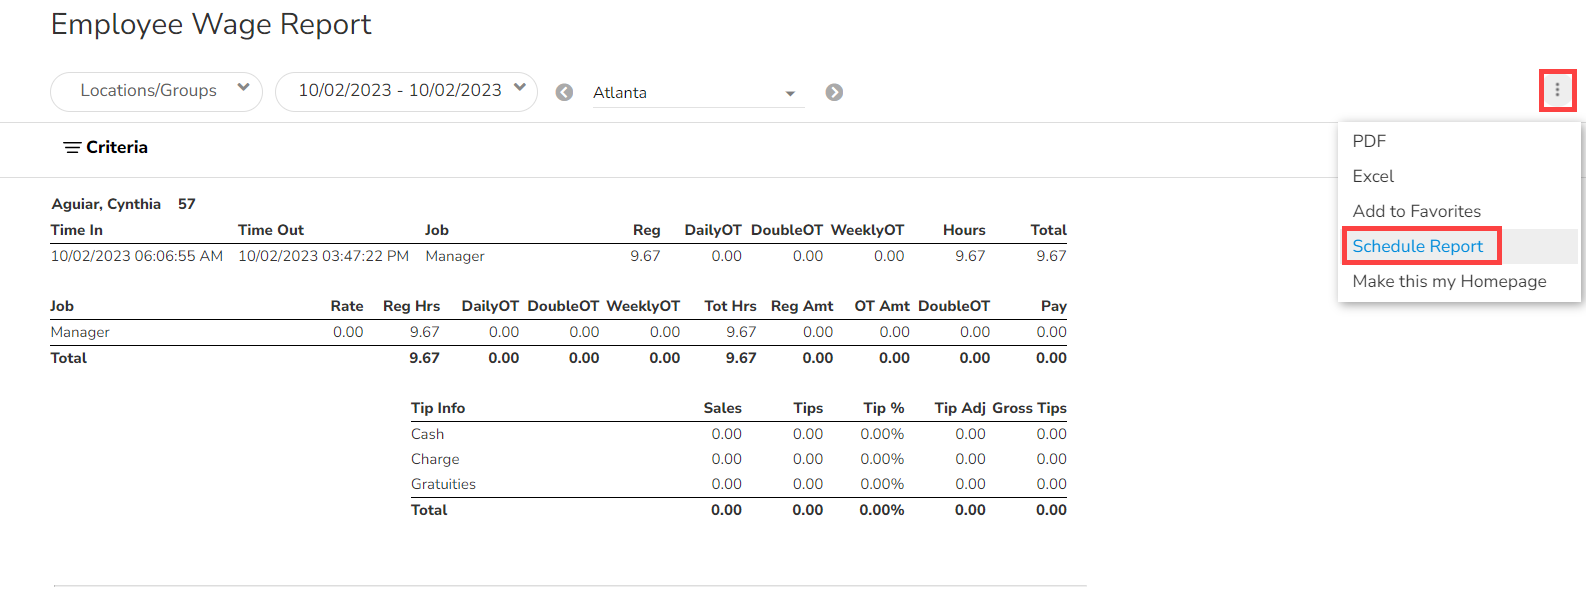
Task: Click the Tip Info table header
Action: click(438, 408)
